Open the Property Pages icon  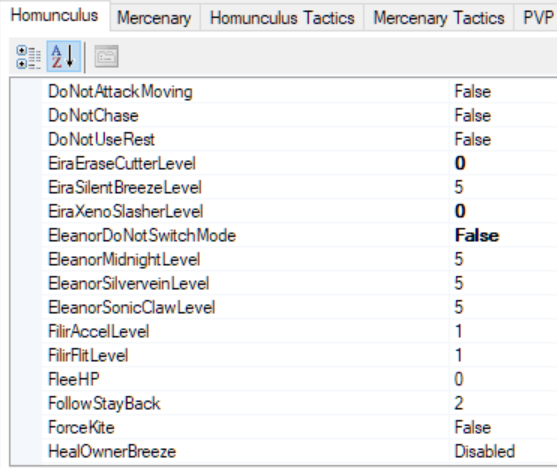tap(106, 57)
